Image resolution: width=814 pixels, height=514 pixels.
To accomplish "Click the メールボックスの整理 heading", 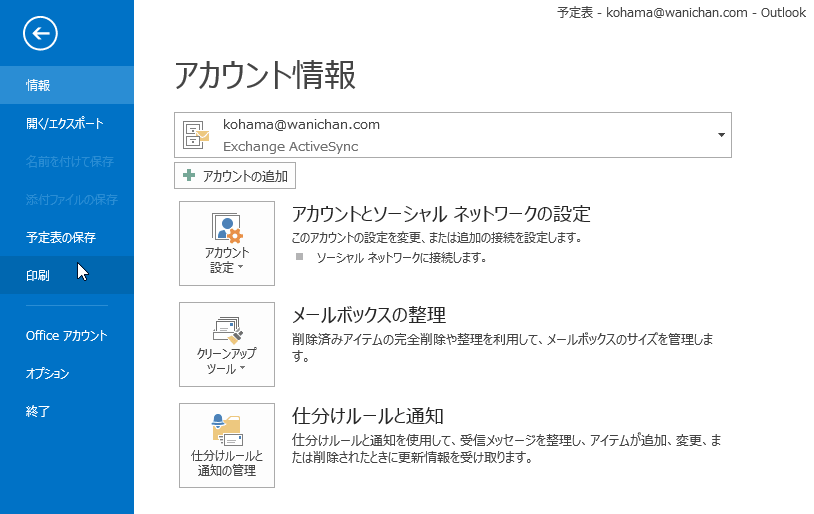I will point(369,315).
